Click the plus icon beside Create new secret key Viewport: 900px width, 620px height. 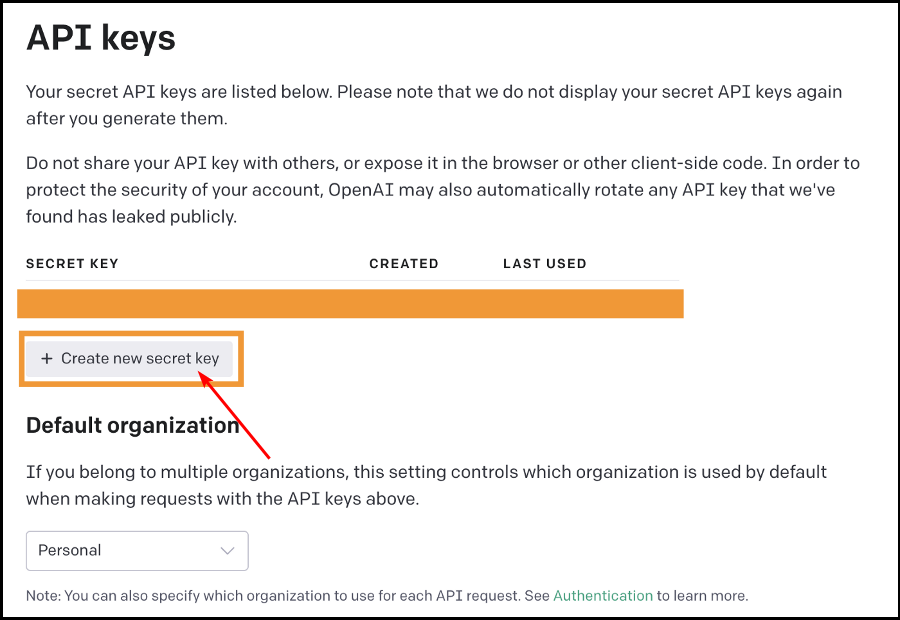[x=46, y=359]
